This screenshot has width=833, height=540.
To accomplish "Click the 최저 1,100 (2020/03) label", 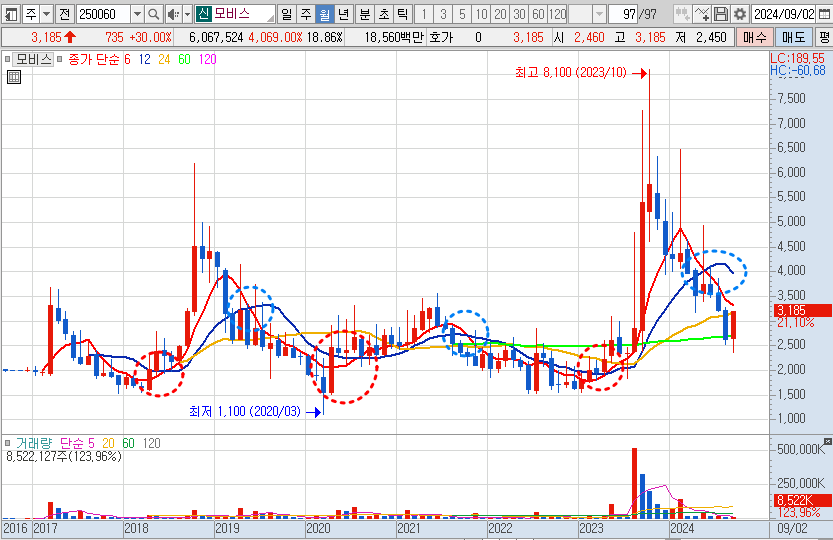I will coord(245,411).
